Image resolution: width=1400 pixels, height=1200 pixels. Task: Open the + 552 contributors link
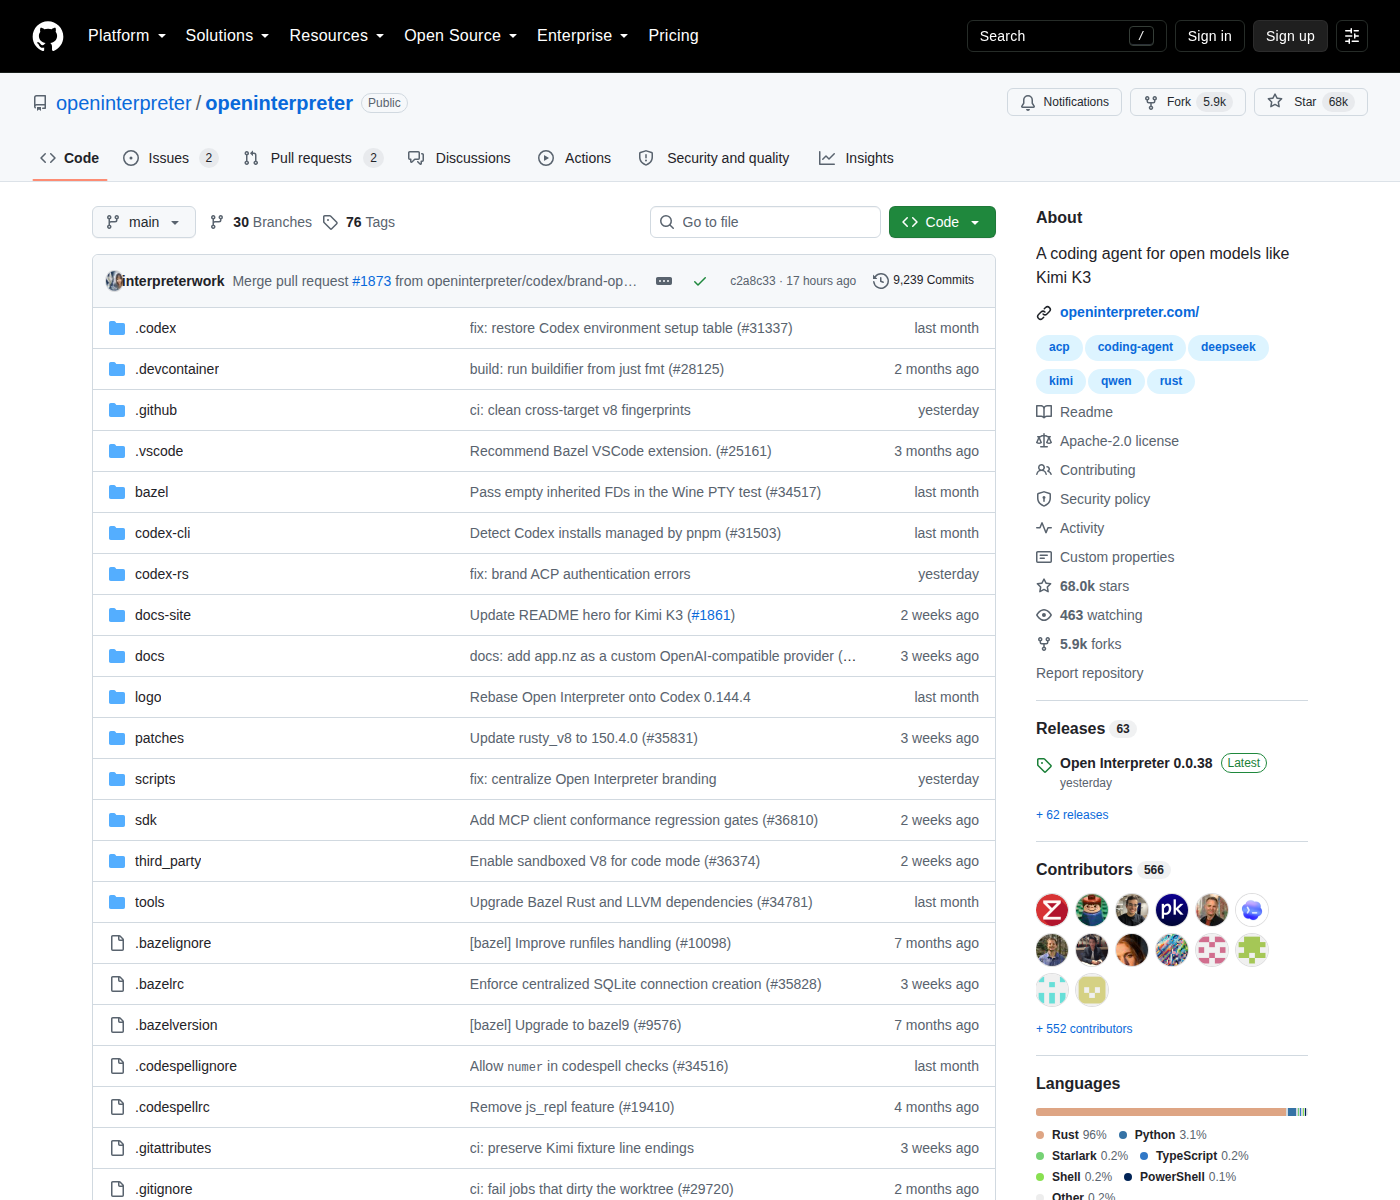click(1084, 1029)
